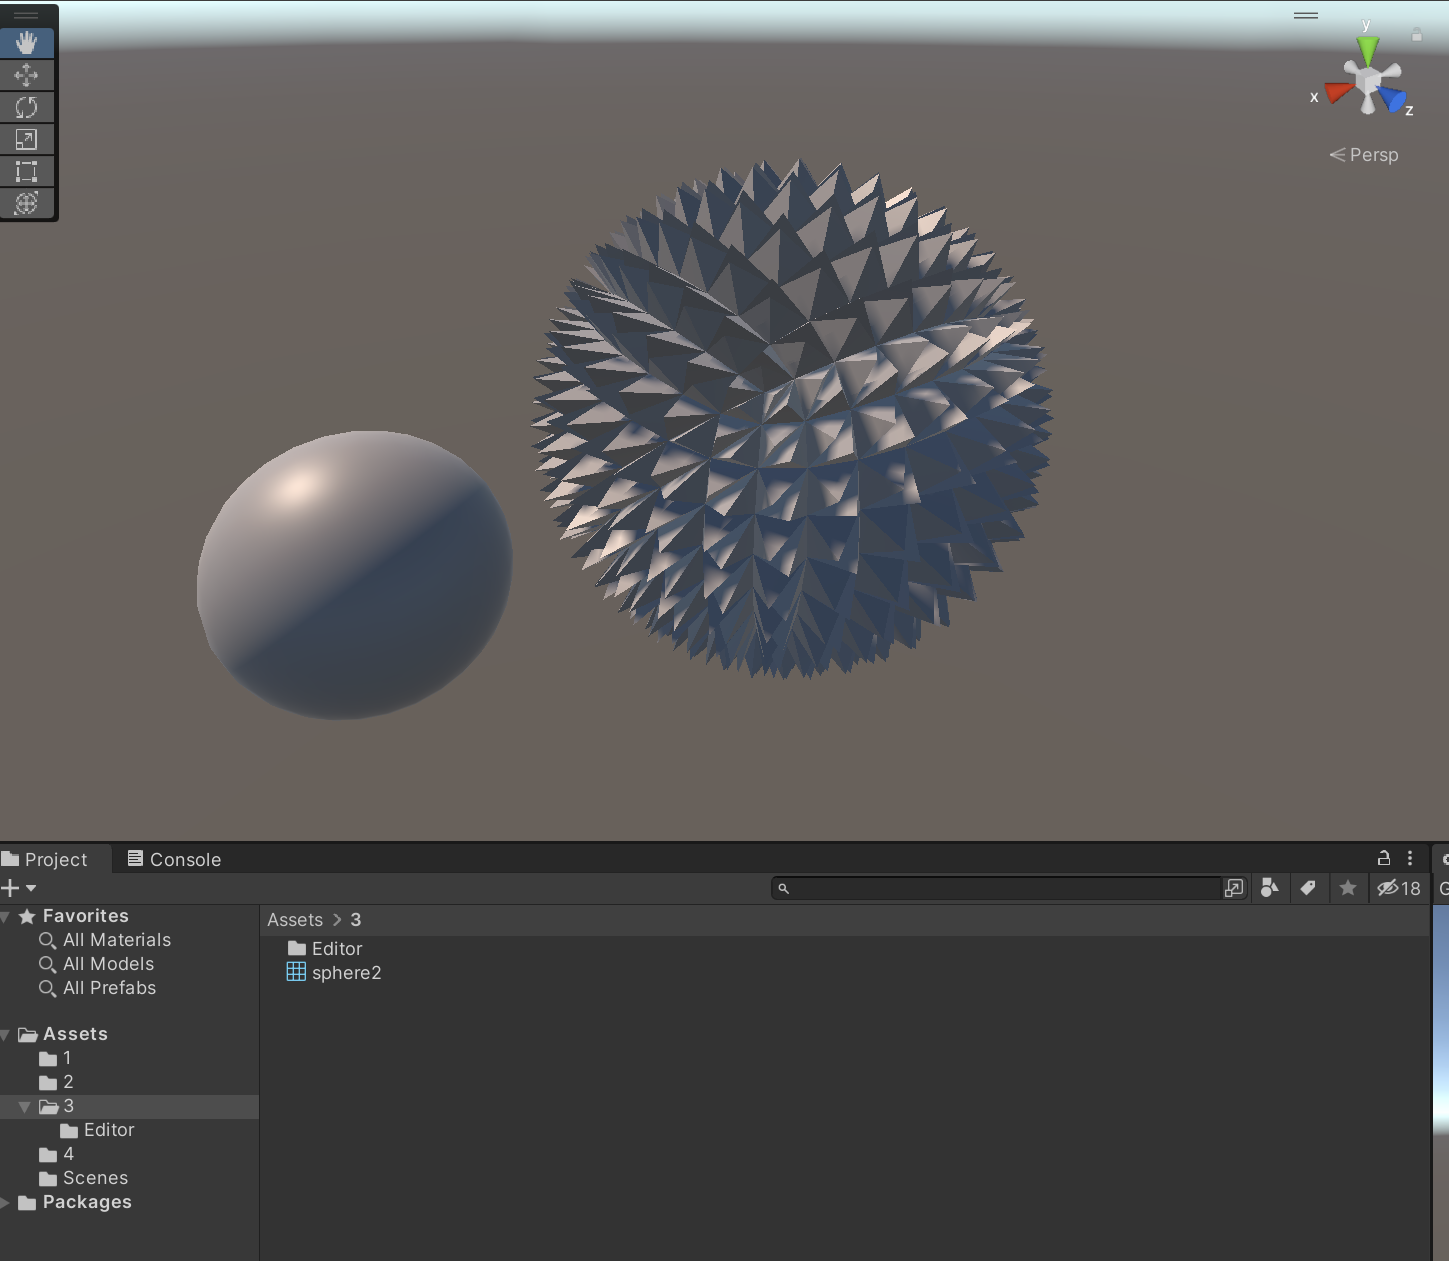1449x1261 pixels.
Task: Collapse the Assets folder tree
Action: tap(7, 1033)
